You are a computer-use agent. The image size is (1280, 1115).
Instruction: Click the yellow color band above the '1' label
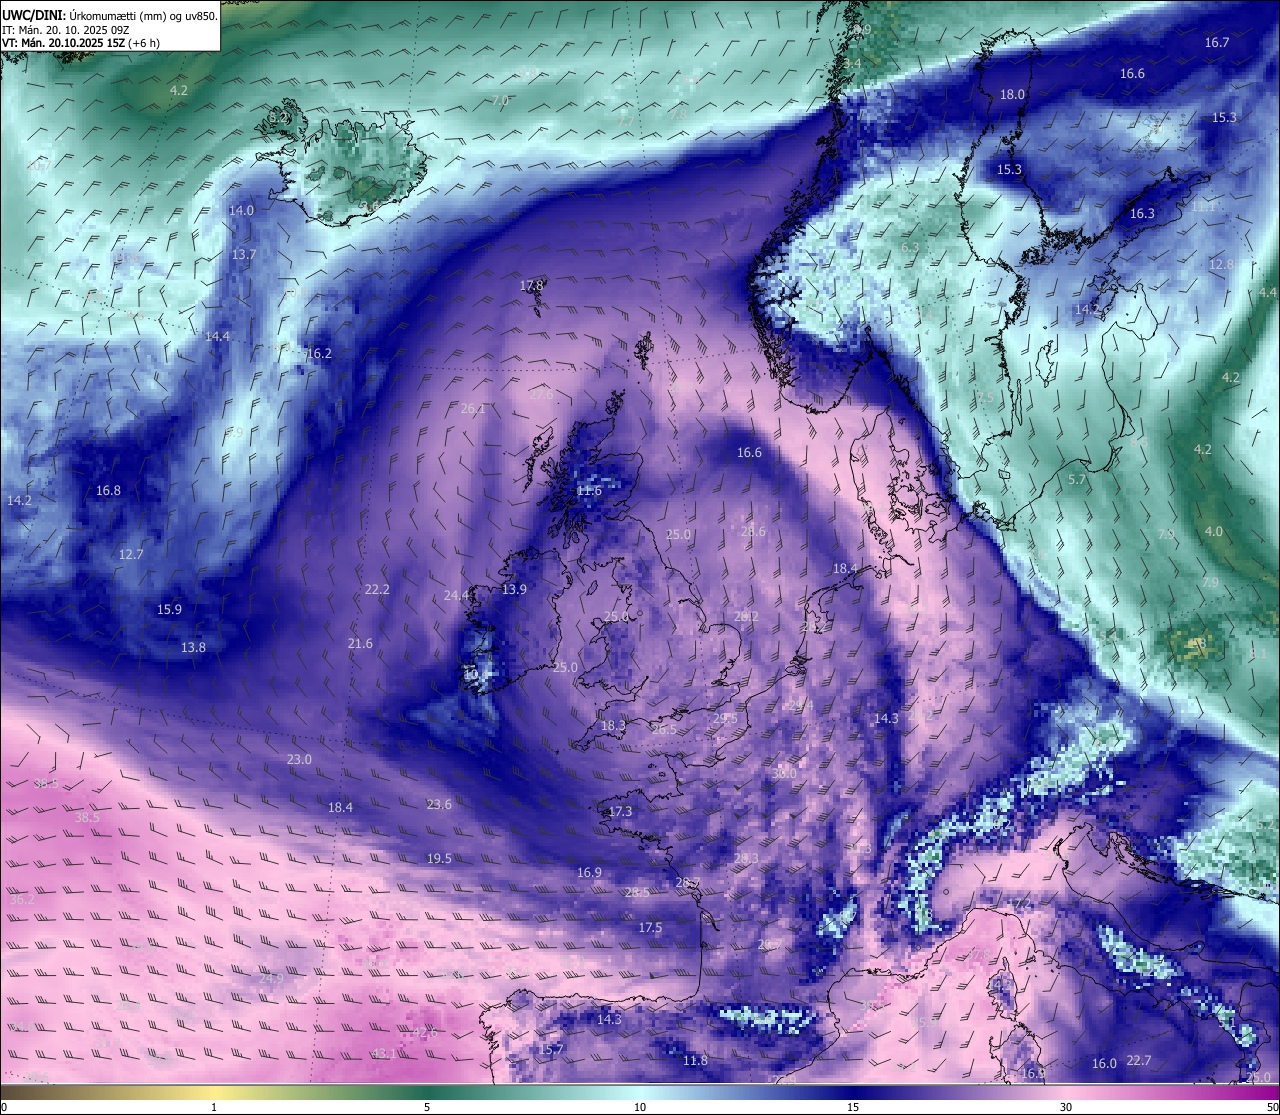214,1092
